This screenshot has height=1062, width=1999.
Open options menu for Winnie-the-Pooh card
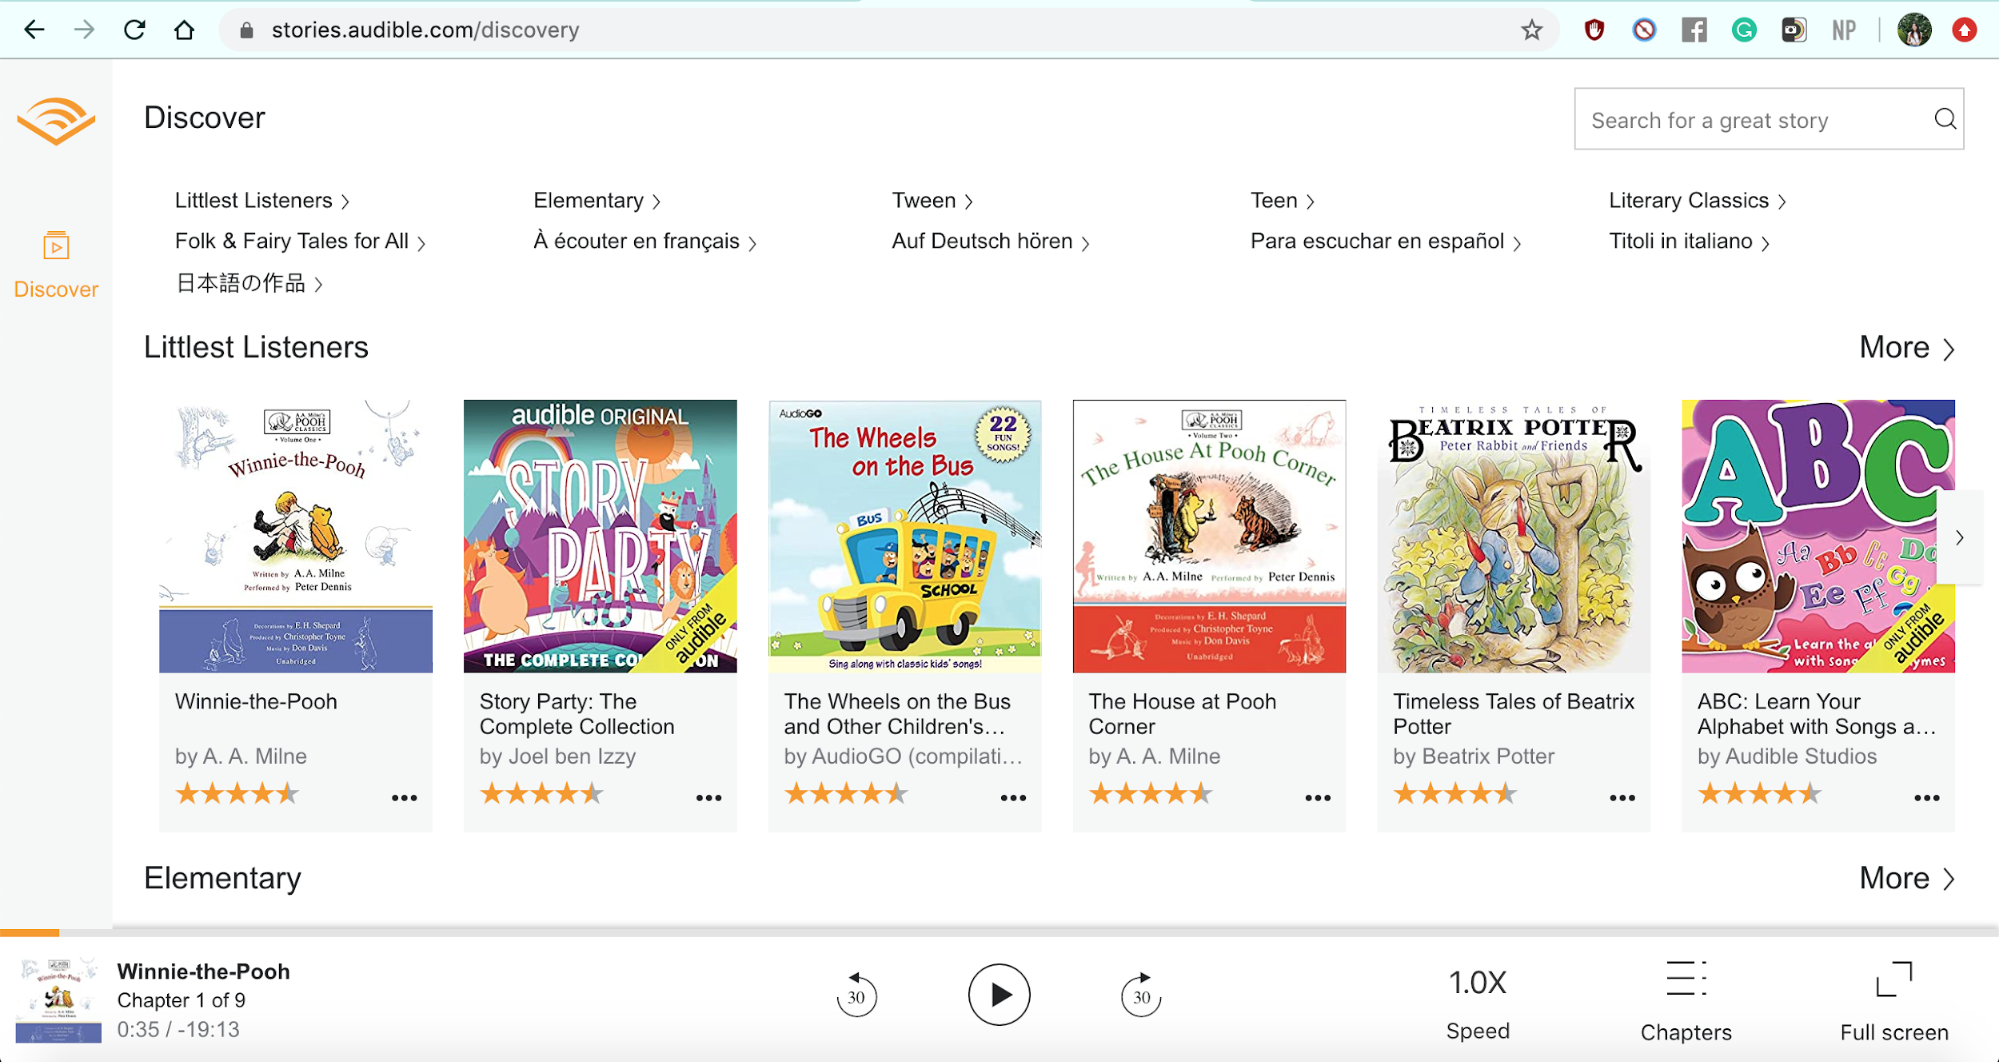(404, 798)
